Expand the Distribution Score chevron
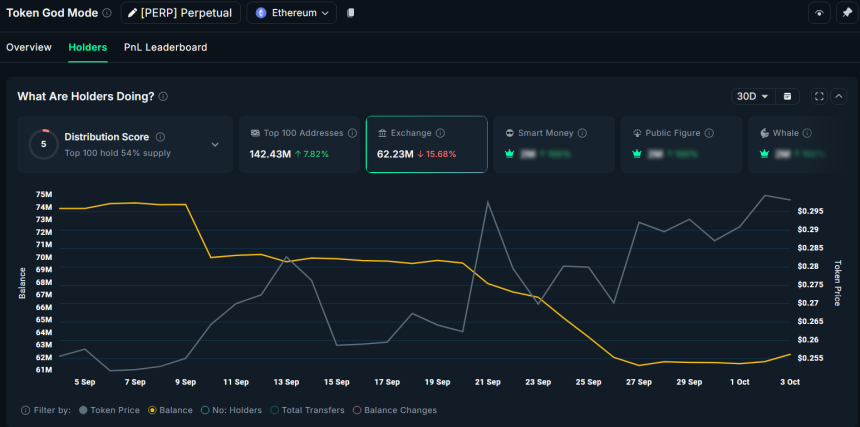The width and height of the screenshot is (860, 427). [215, 144]
